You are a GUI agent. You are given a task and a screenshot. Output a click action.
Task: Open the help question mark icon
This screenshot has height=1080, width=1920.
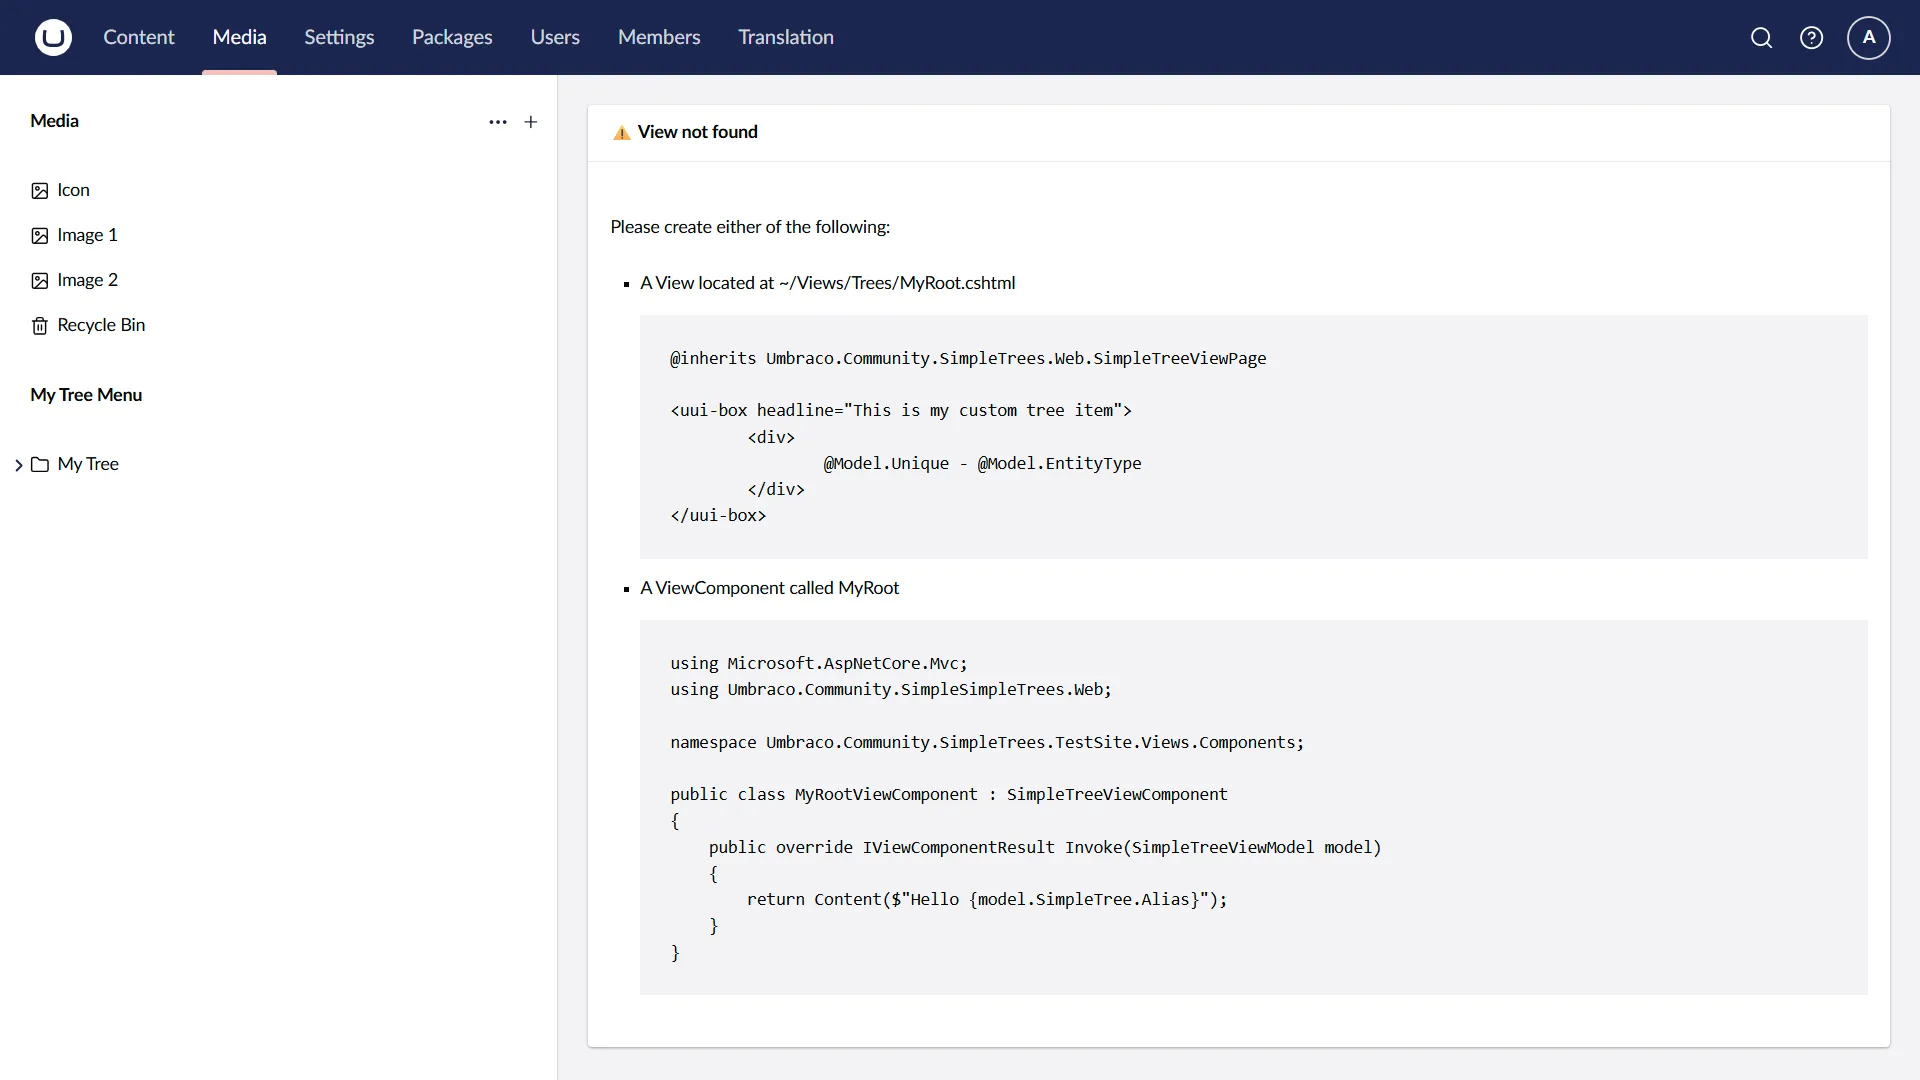(x=1811, y=38)
